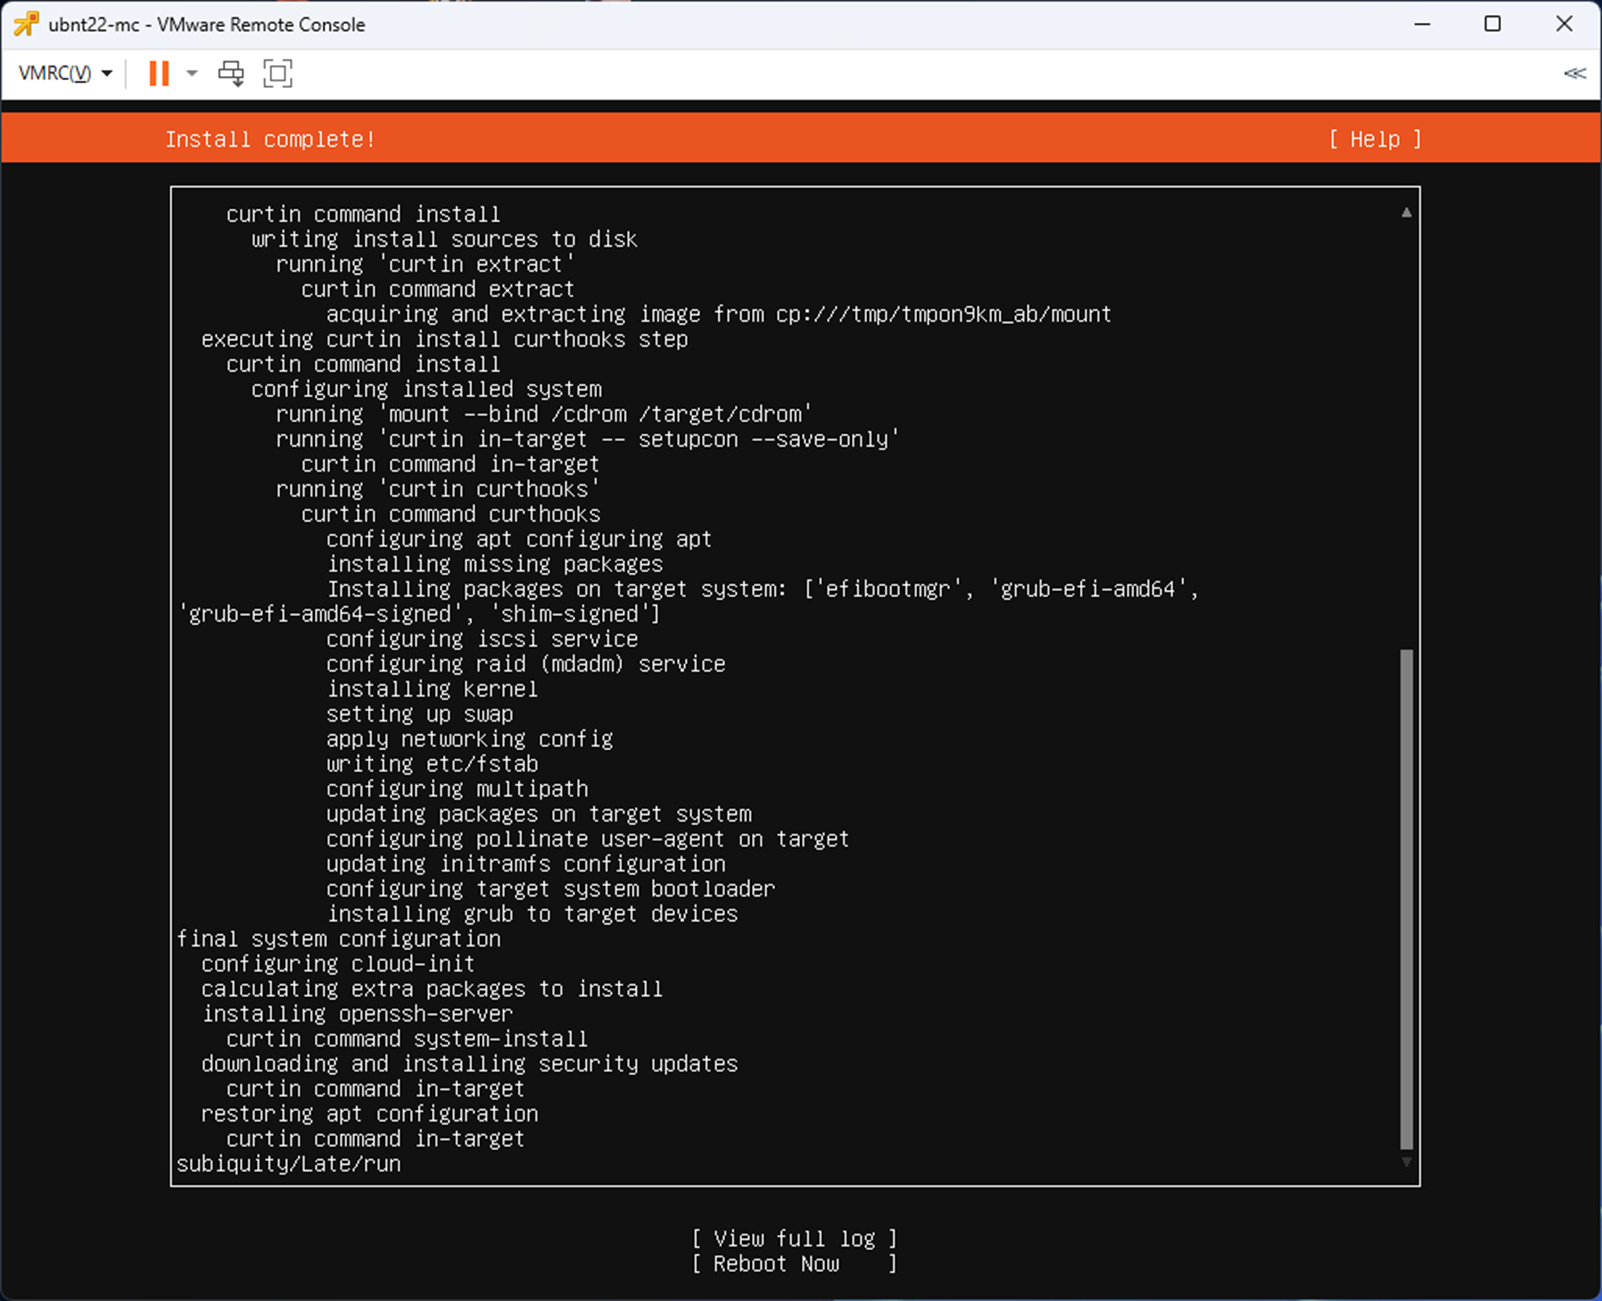Click 'calculating extra packages to install' line
The image size is (1602, 1301).
pos(432,989)
